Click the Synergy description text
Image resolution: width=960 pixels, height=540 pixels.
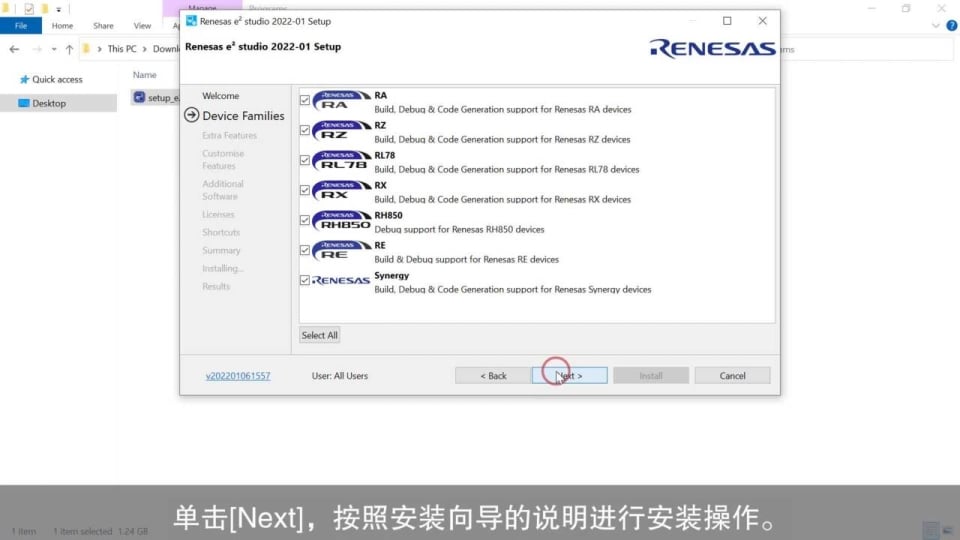[x=512, y=290]
